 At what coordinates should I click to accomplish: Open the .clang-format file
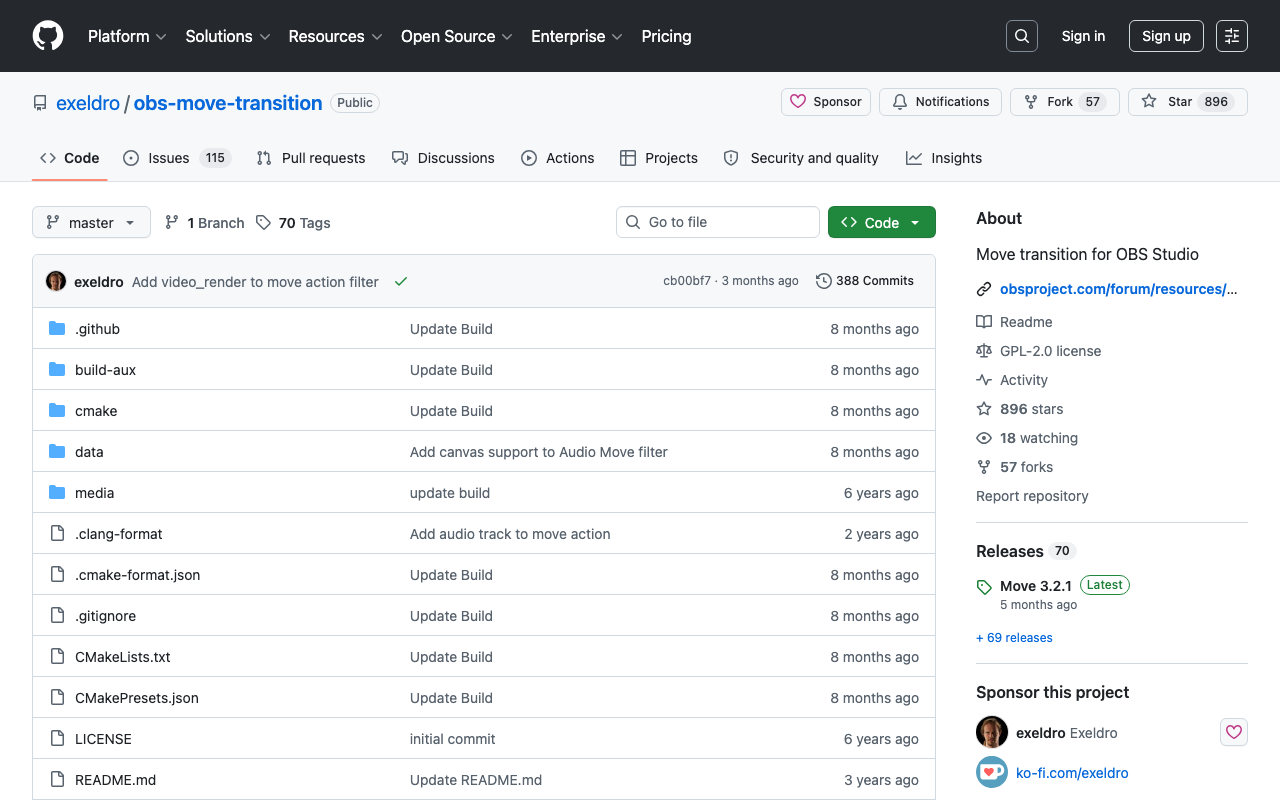(x=118, y=534)
